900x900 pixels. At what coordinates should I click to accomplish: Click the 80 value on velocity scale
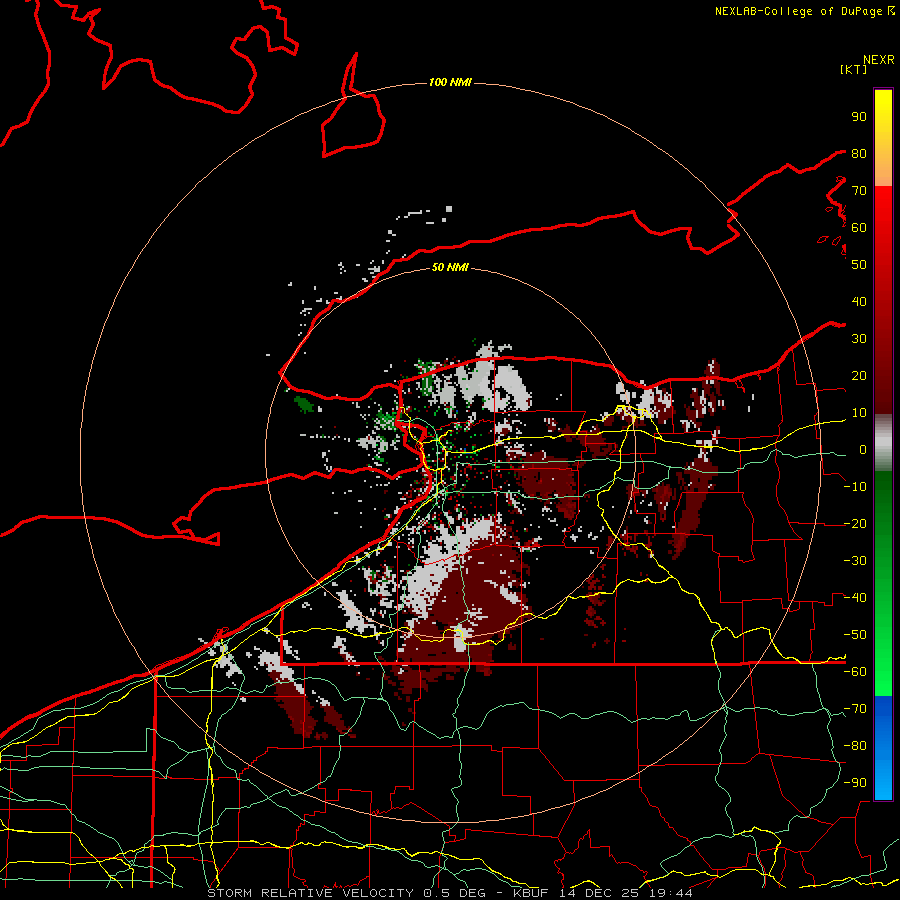pos(859,153)
